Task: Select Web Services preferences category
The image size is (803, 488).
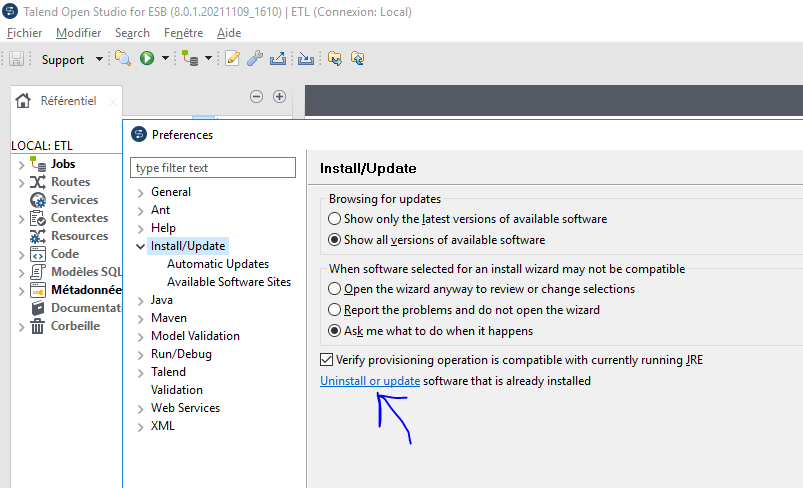Action: tap(185, 408)
